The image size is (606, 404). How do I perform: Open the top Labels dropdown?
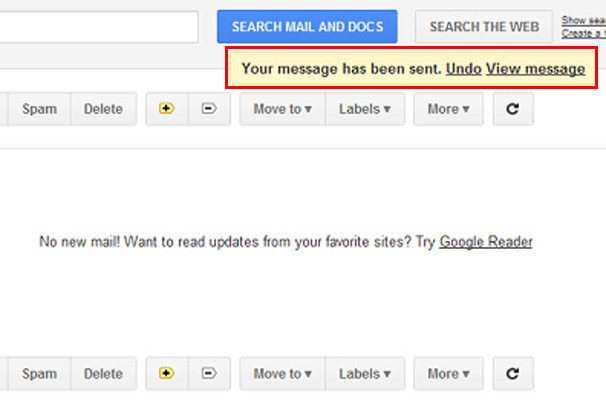pyautogui.click(x=364, y=109)
